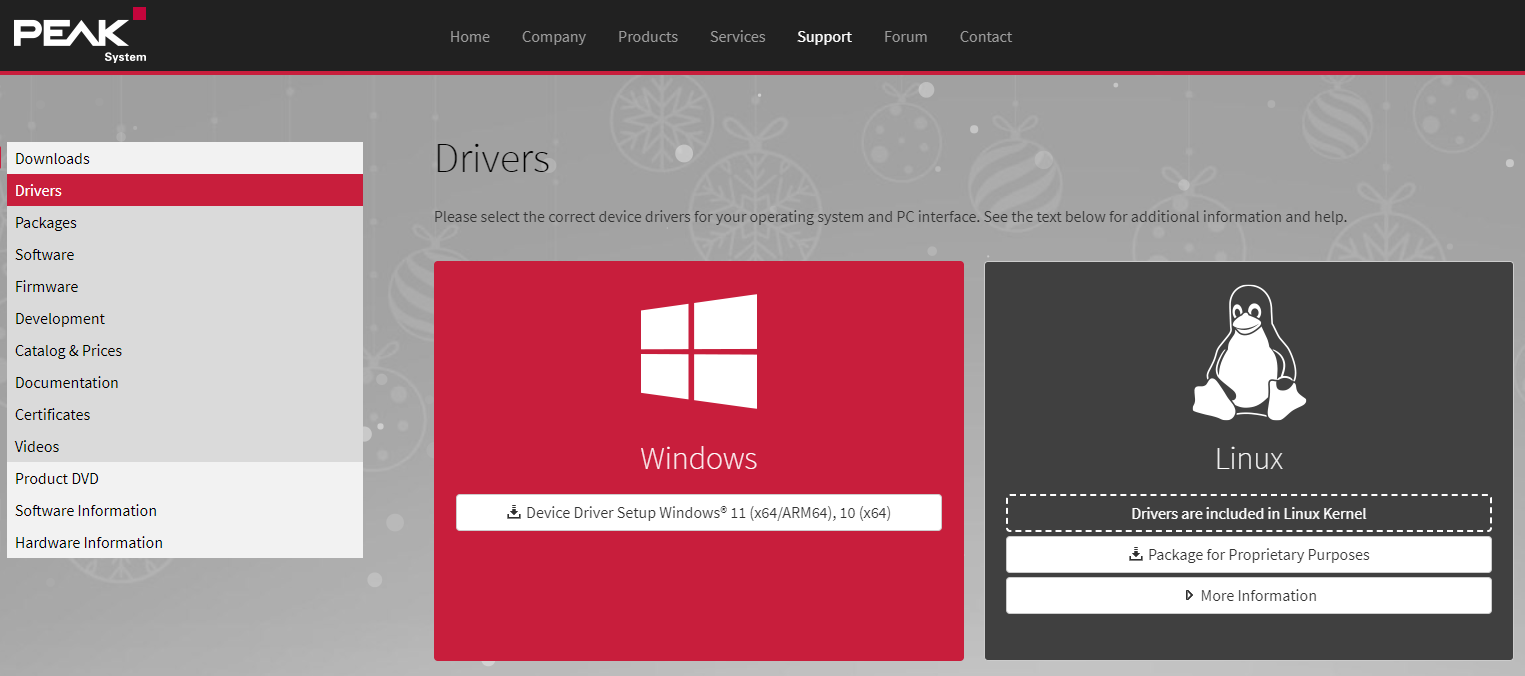Click the Linux card heading
The image size is (1525, 676).
tap(1249, 458)
